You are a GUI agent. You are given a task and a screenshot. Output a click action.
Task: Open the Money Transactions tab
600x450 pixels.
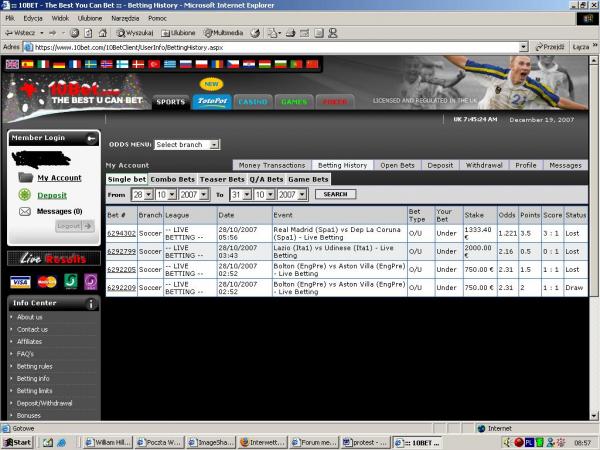271,165
